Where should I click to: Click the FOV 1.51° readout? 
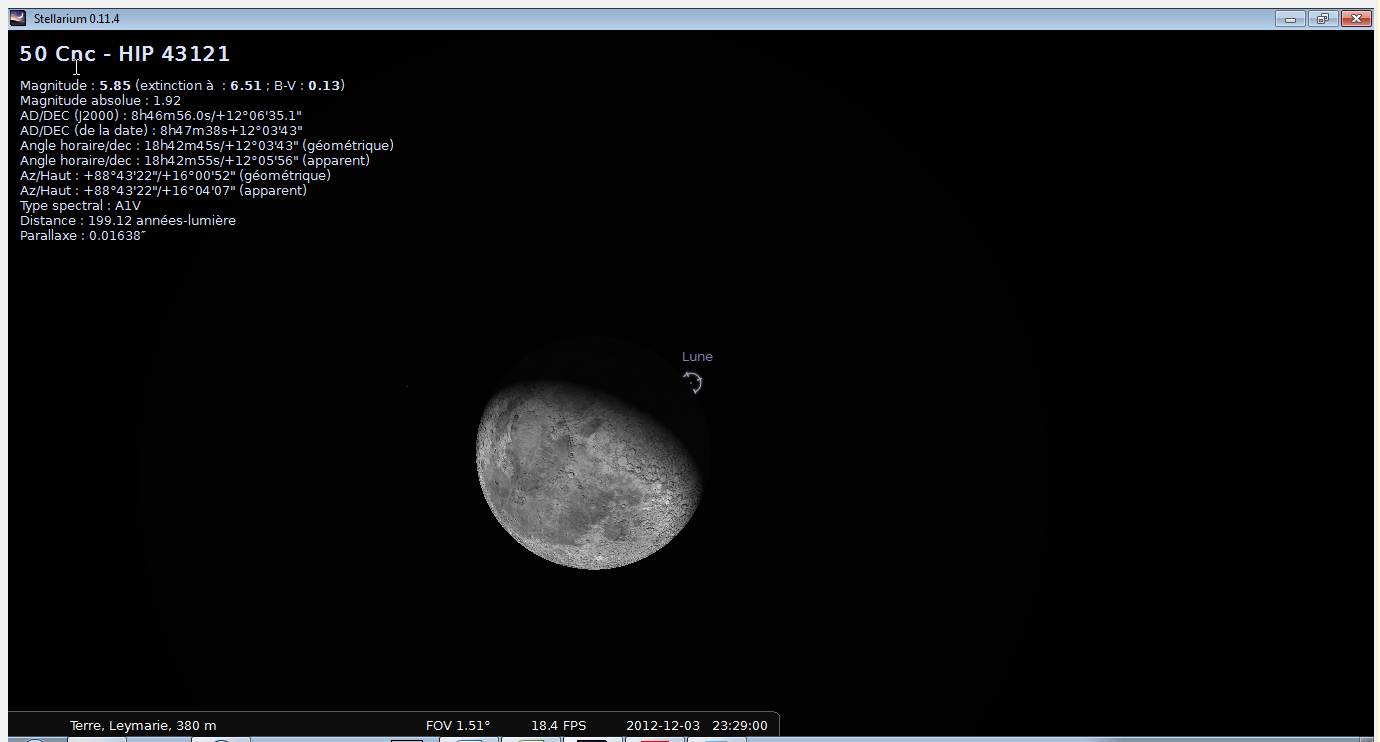click(x=458, y=726)
